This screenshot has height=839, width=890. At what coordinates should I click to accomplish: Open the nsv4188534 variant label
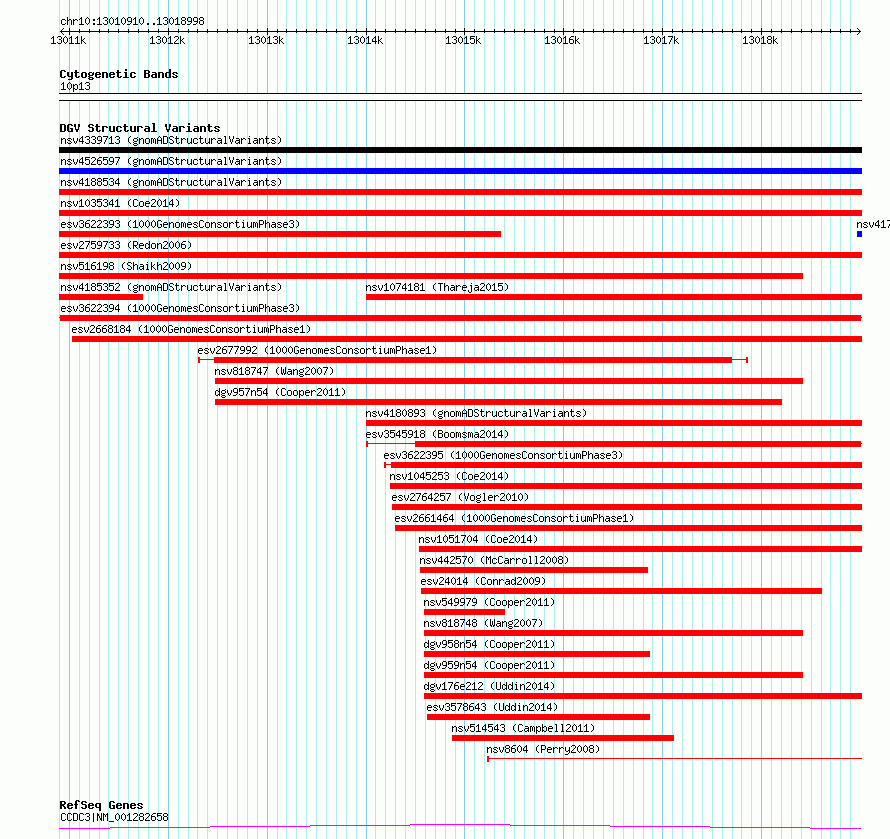click(171, 182)
